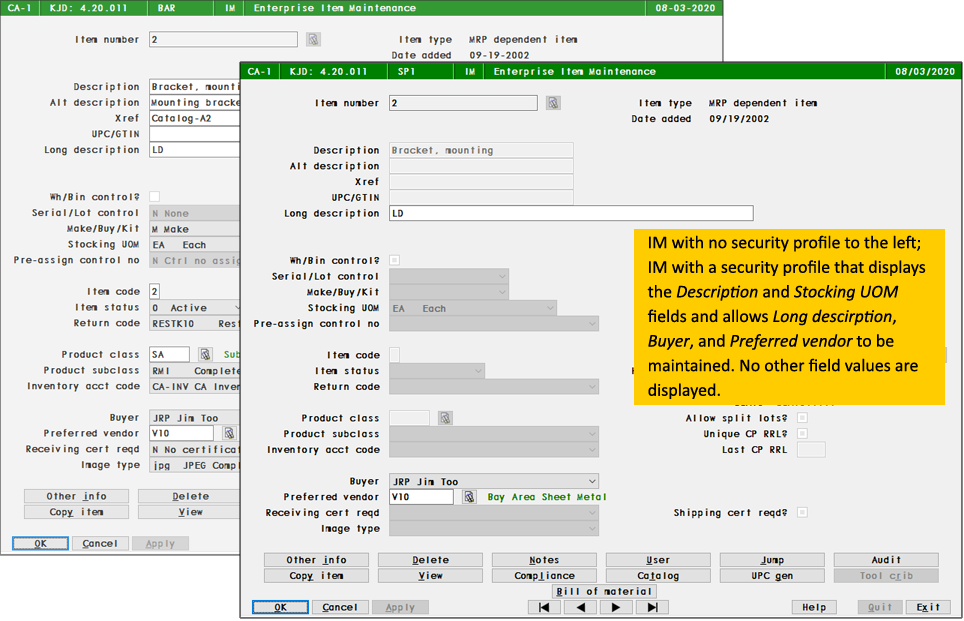Click Product class field in back window
Image resolution: width=964 pixels, height=621 pixels.
170,355
